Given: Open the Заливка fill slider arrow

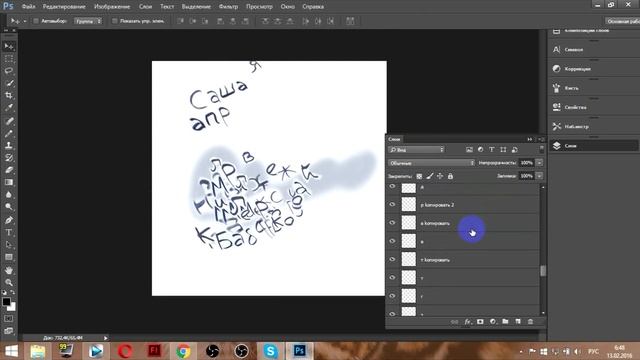Looking at the screenshot, I should [540, 176].
